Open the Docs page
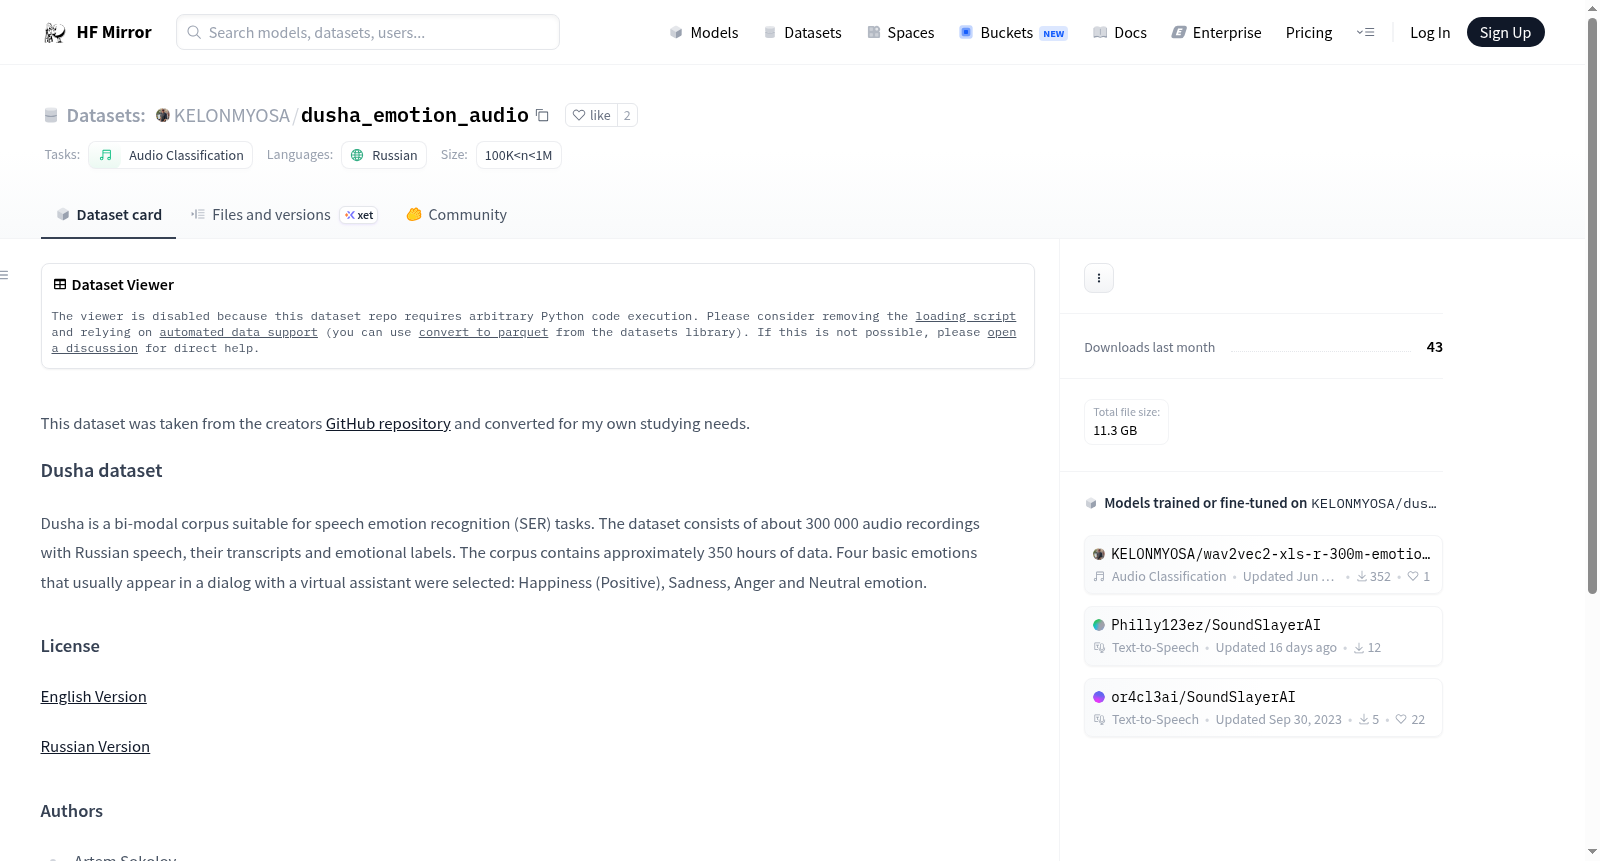 [x=1120, y=33]
